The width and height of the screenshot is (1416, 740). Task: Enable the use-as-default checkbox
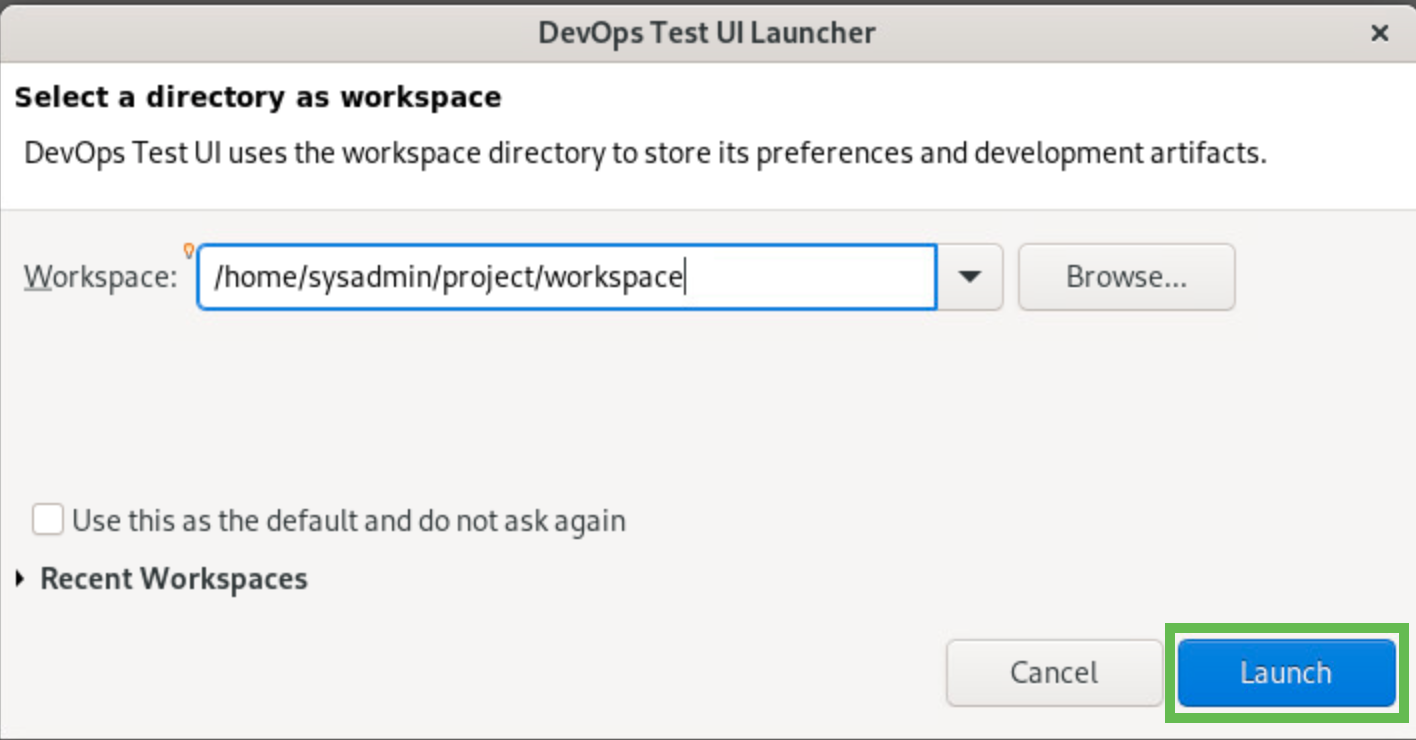pos(47,521)
